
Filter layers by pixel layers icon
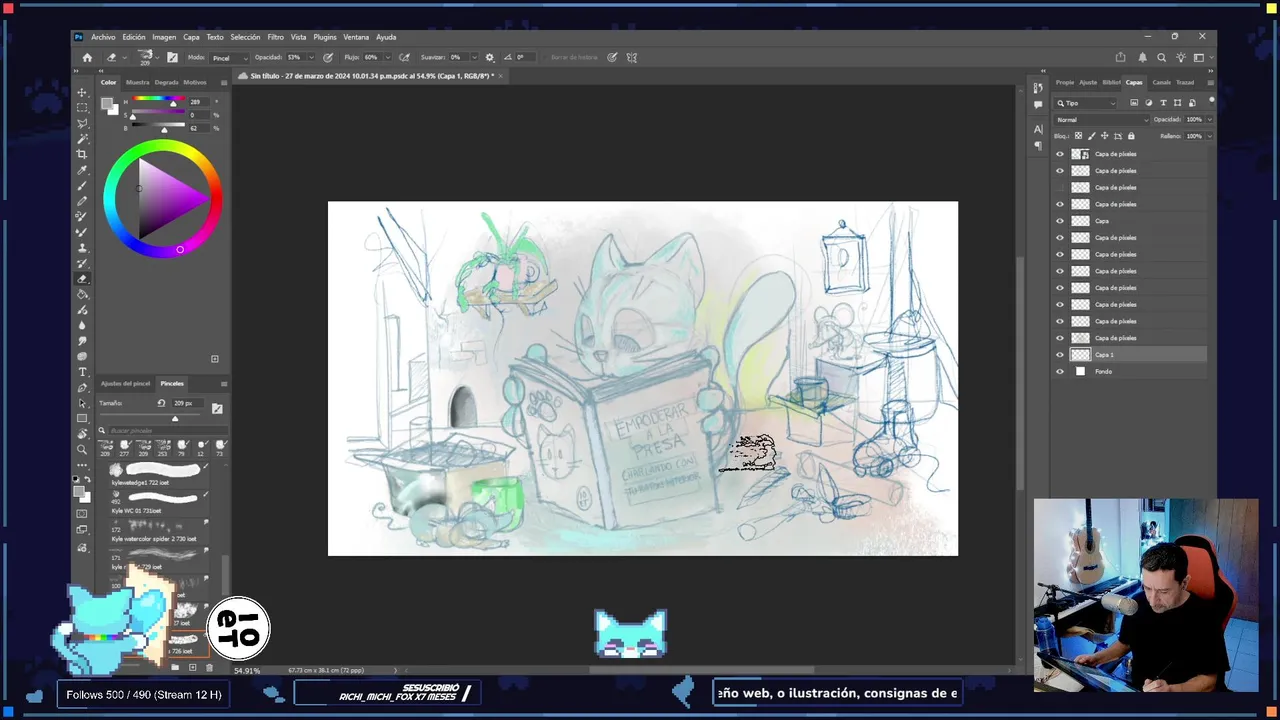[x=1134, y=103]
